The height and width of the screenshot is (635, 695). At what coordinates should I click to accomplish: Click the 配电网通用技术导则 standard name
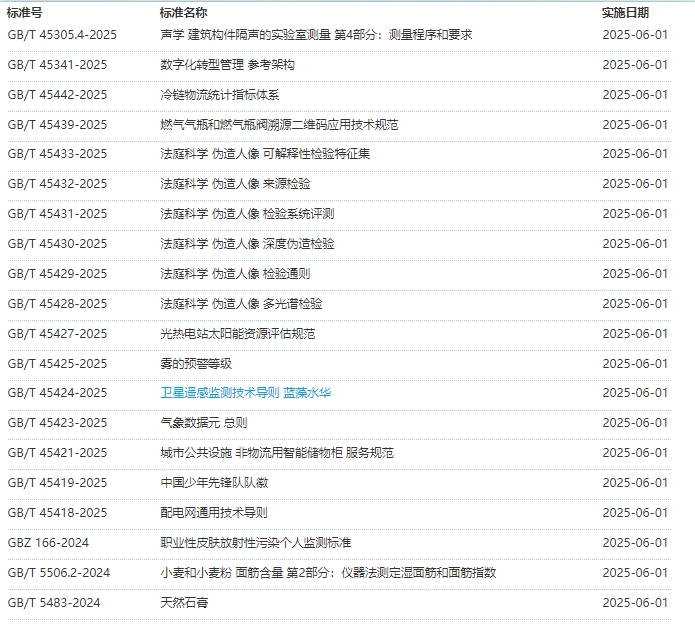(214, 513)
